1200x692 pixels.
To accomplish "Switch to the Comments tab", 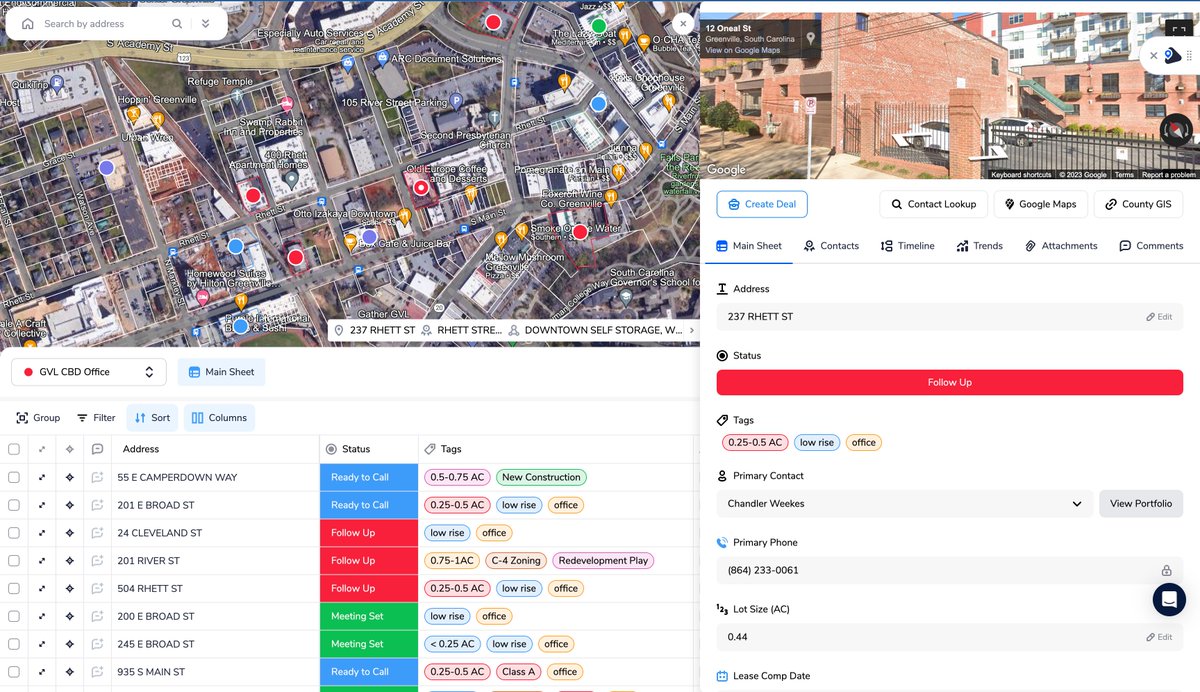I will pyautogui.click(x=1151, y=246).
